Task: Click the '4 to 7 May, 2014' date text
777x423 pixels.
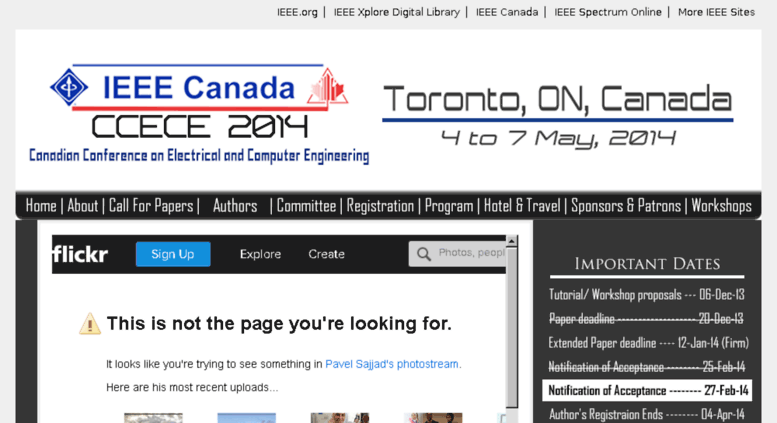Action: pos(558,138)
